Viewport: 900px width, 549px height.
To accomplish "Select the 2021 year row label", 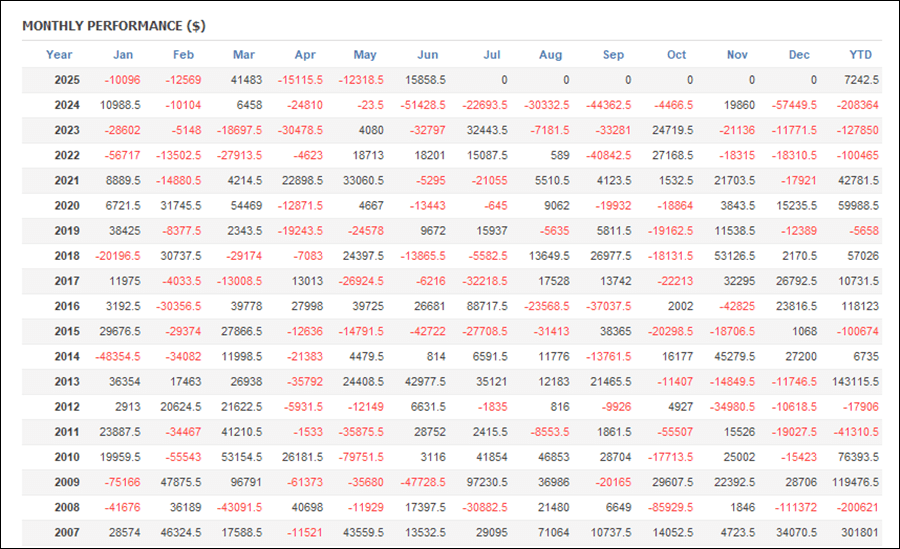I will click(67, 180).
